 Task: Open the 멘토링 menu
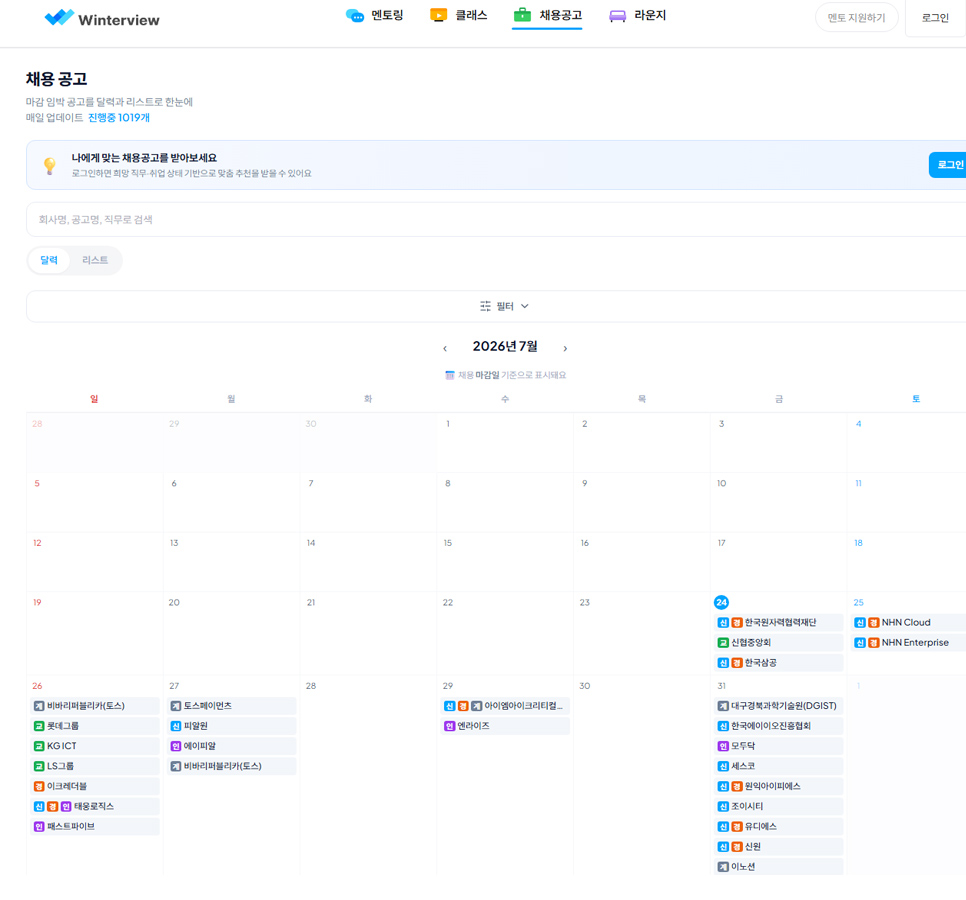[375, 15]
